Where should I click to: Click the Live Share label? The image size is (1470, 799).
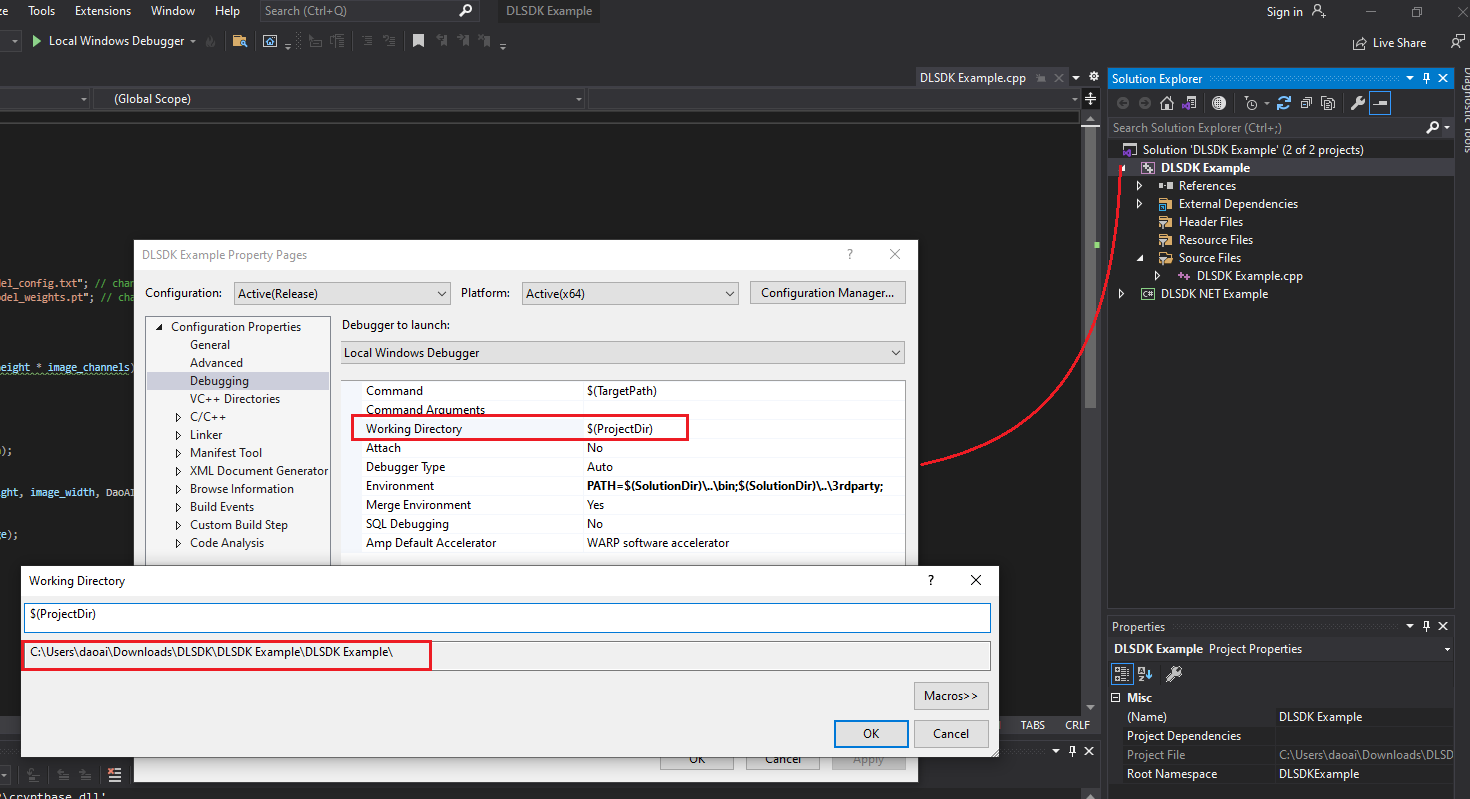(1399, 43)
